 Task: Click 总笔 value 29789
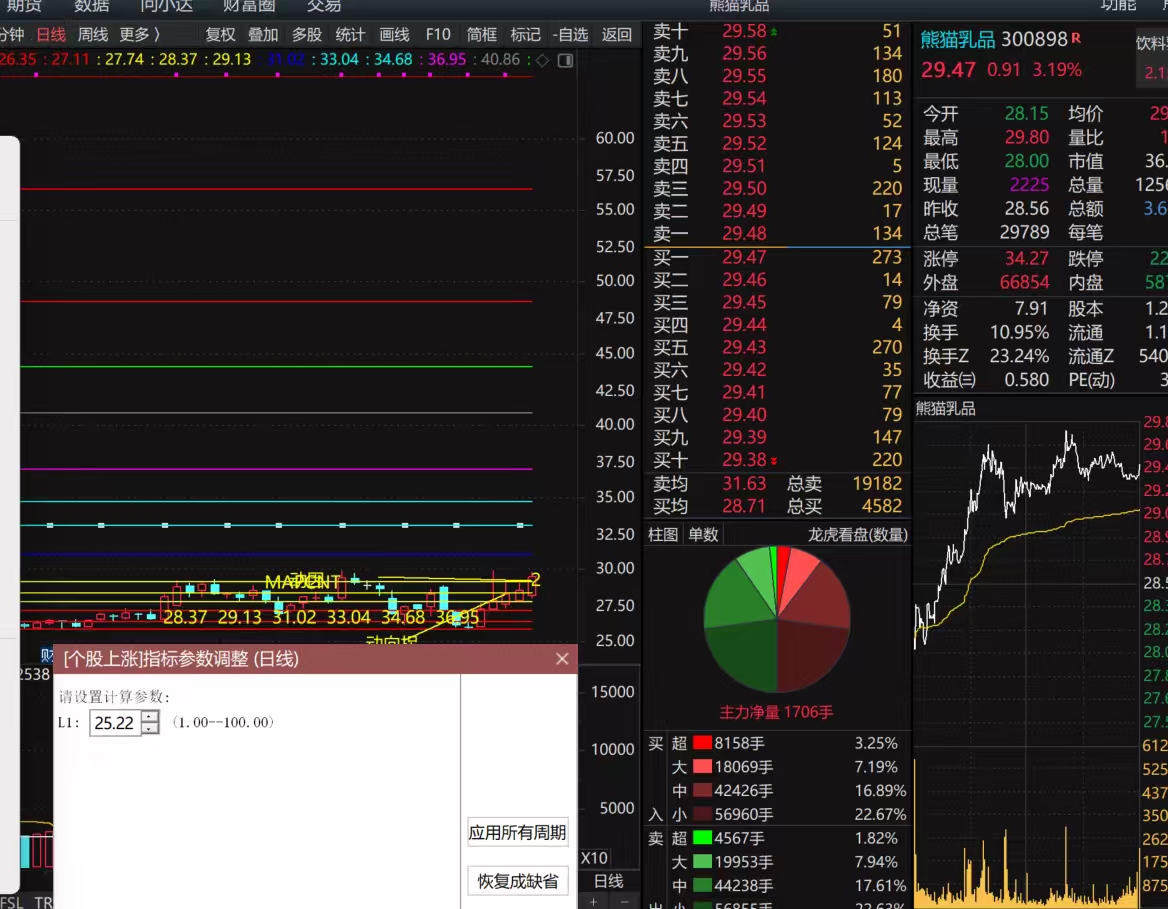(x=1024, y=232)
